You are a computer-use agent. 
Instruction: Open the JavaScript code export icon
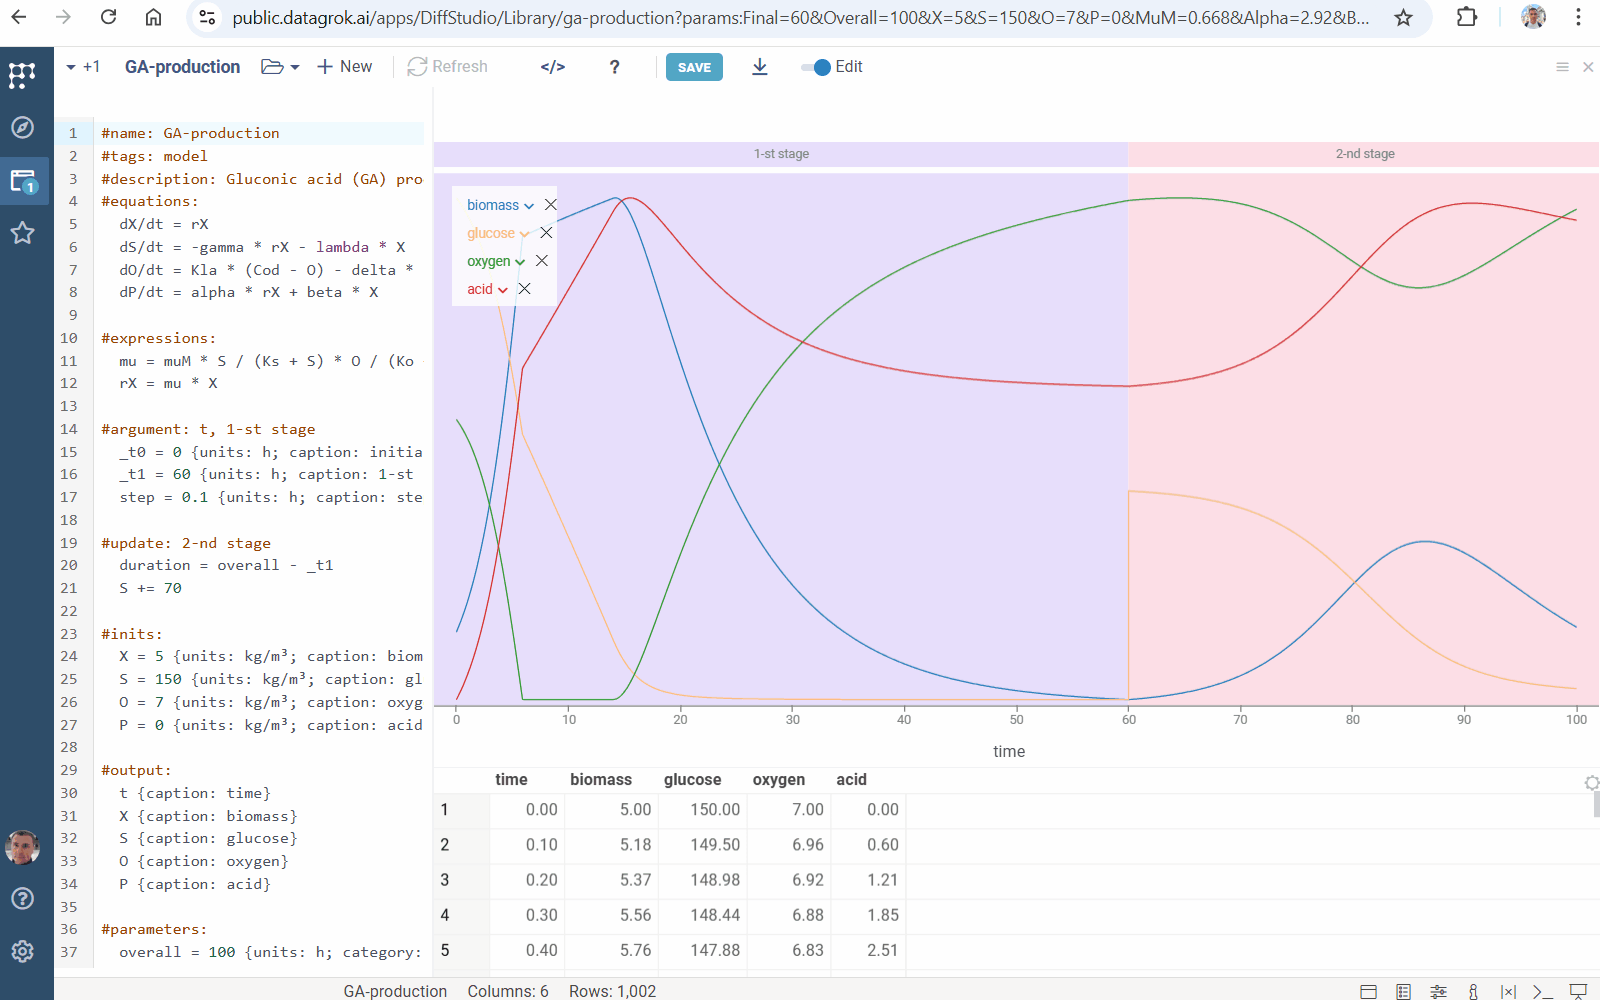click(x=553, y=67)
